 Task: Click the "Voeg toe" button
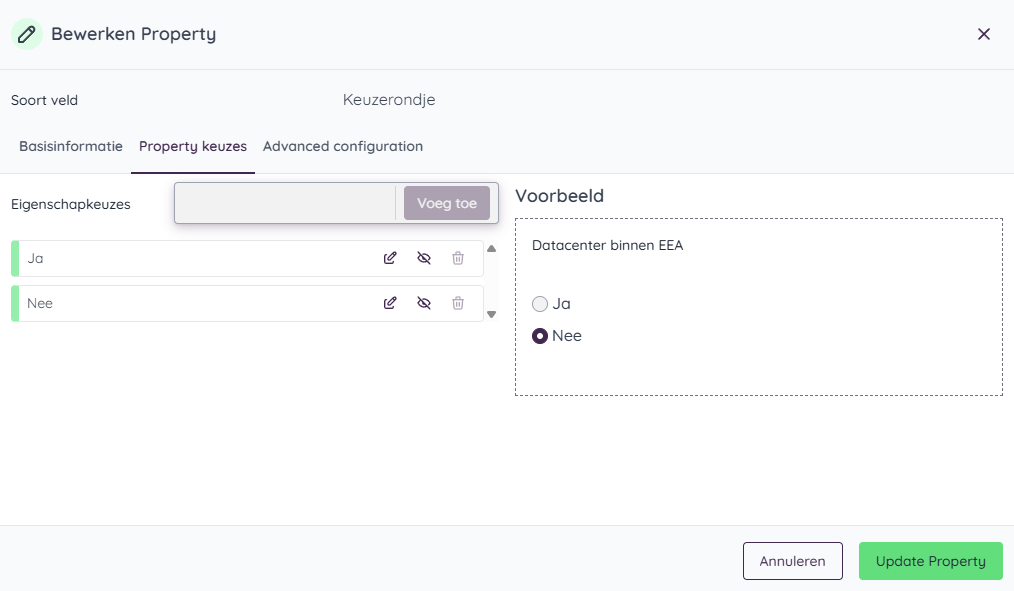[x=447, y=203]
